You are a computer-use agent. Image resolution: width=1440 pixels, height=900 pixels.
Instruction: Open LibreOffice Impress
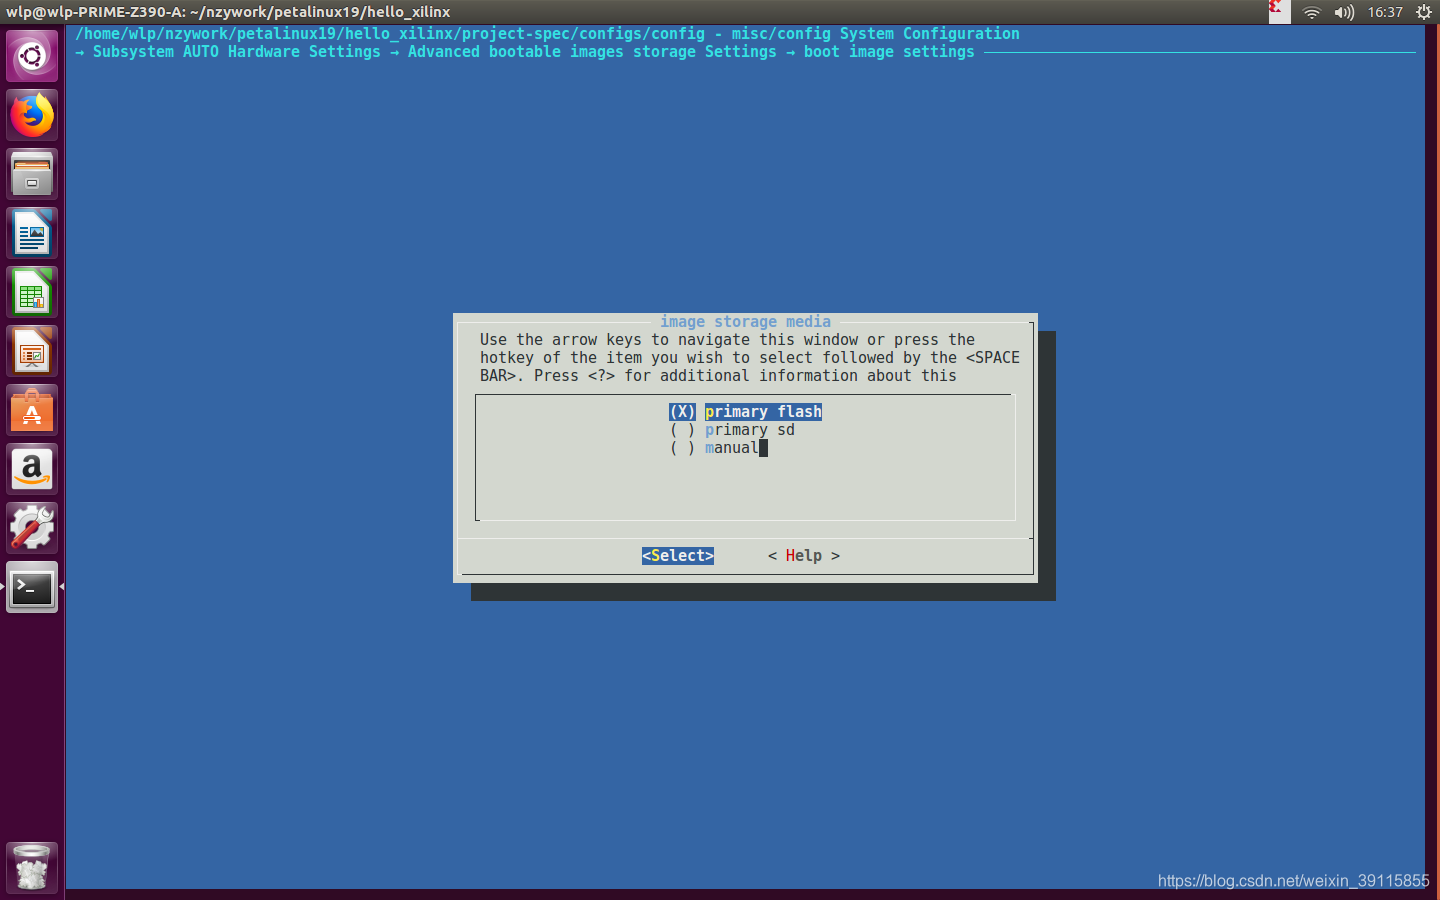[31, 350]
